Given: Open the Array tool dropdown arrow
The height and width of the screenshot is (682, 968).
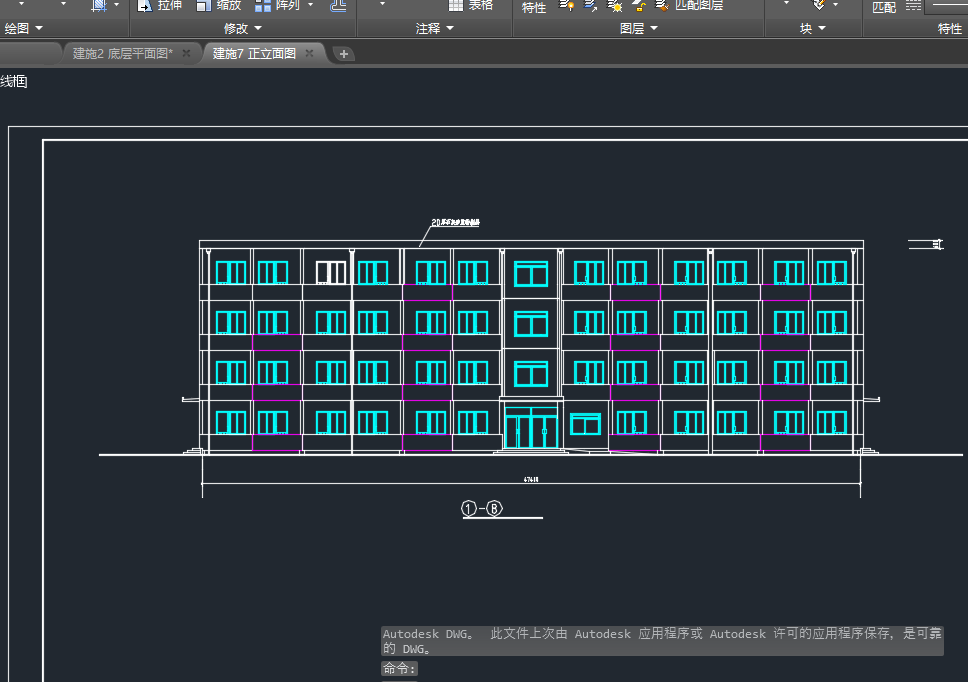Looking at the screenshot, I should pyautogui.click(x=310, y=5).
